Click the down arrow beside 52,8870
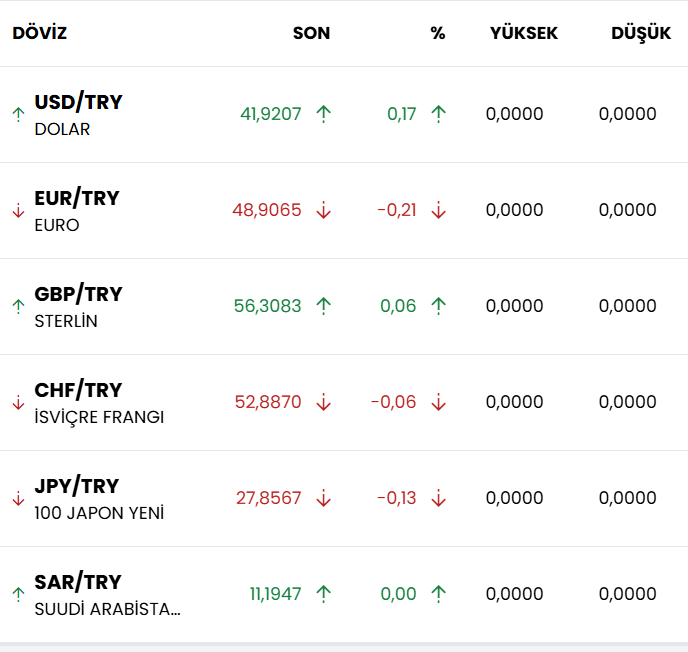688x652 pixels. pyautogui.click(x=323, y=402)
